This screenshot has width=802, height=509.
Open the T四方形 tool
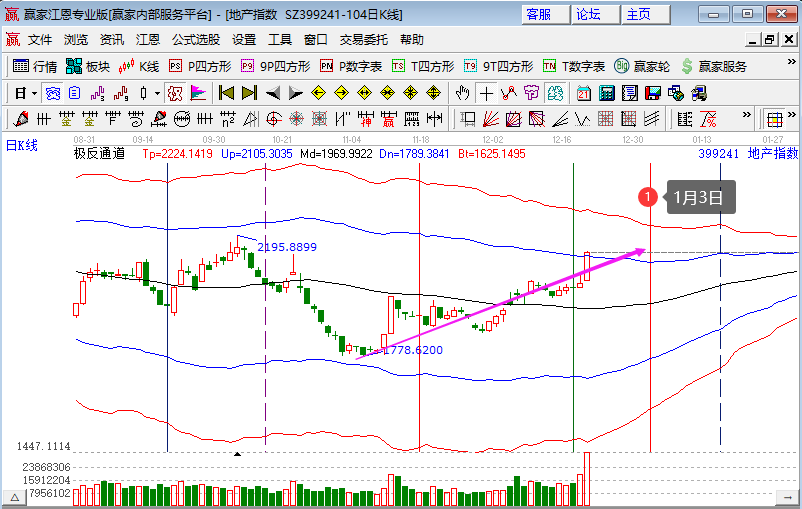[423, 66]
